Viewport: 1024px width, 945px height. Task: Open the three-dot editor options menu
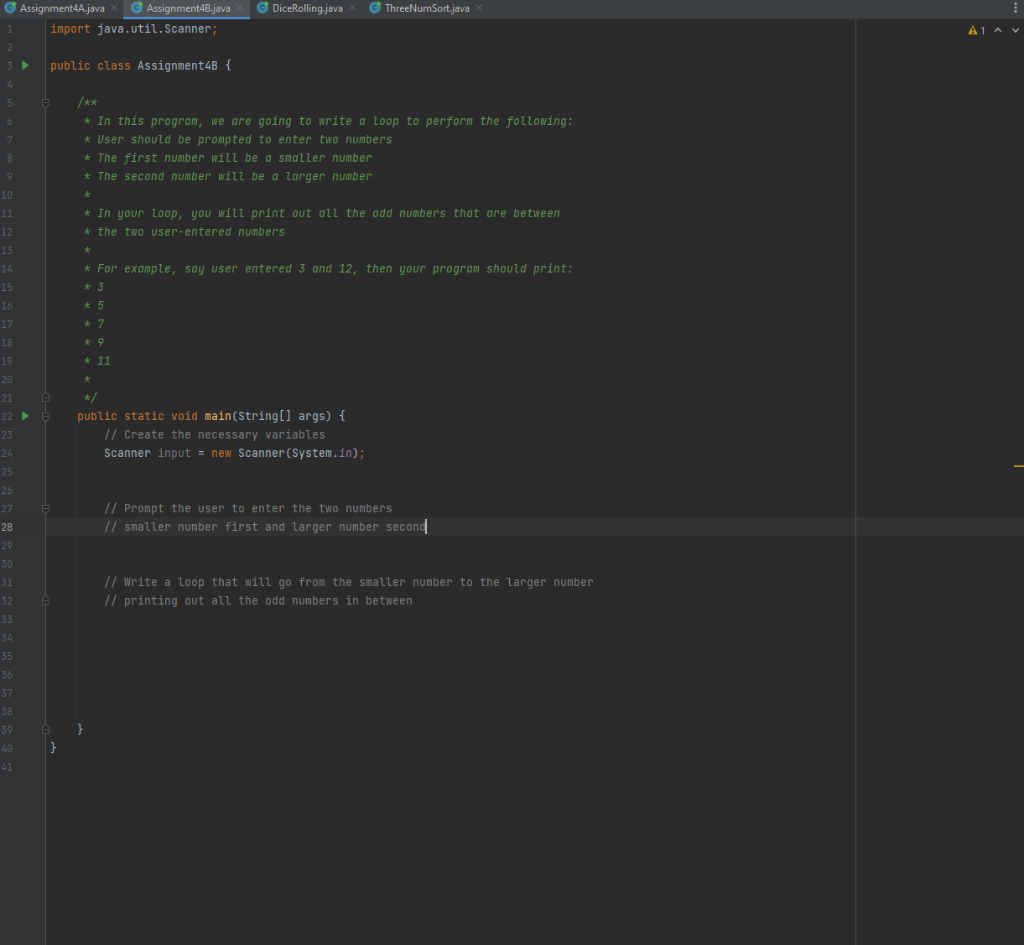(x=1015, y=8)
